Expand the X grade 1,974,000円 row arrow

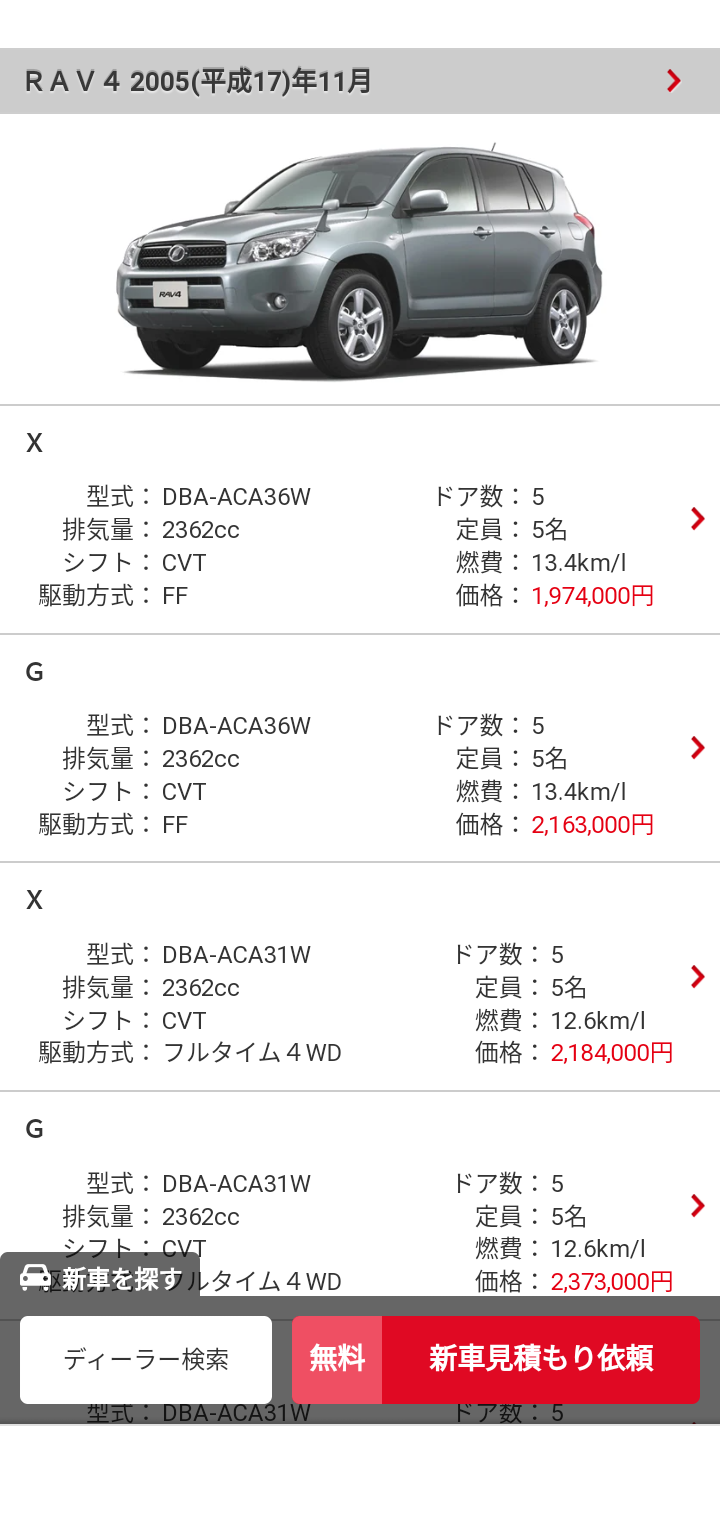coord(697,518)
